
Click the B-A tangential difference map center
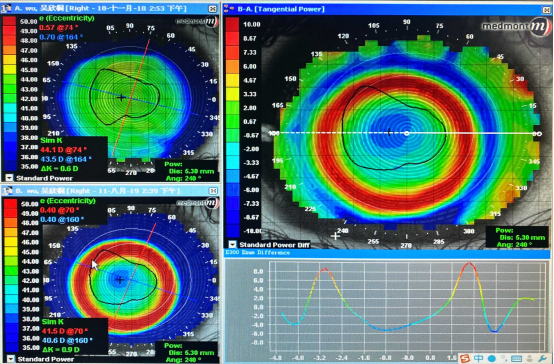tap(406, 134)
